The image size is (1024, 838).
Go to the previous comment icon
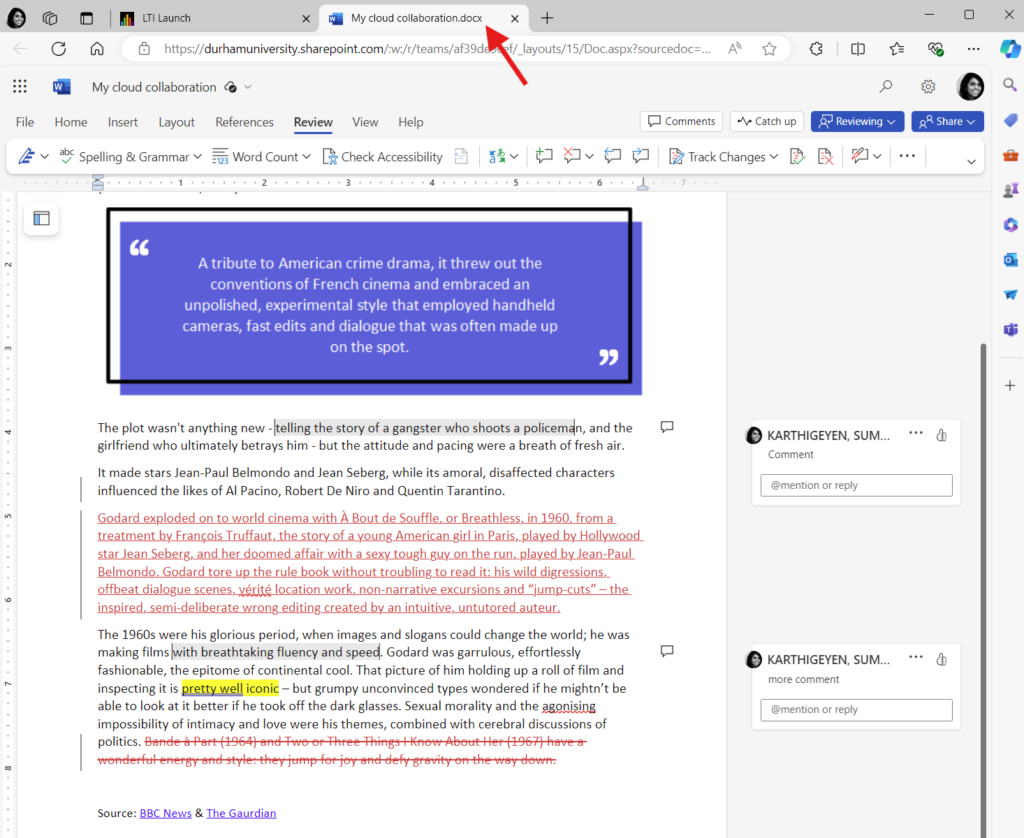pos(613,155)
